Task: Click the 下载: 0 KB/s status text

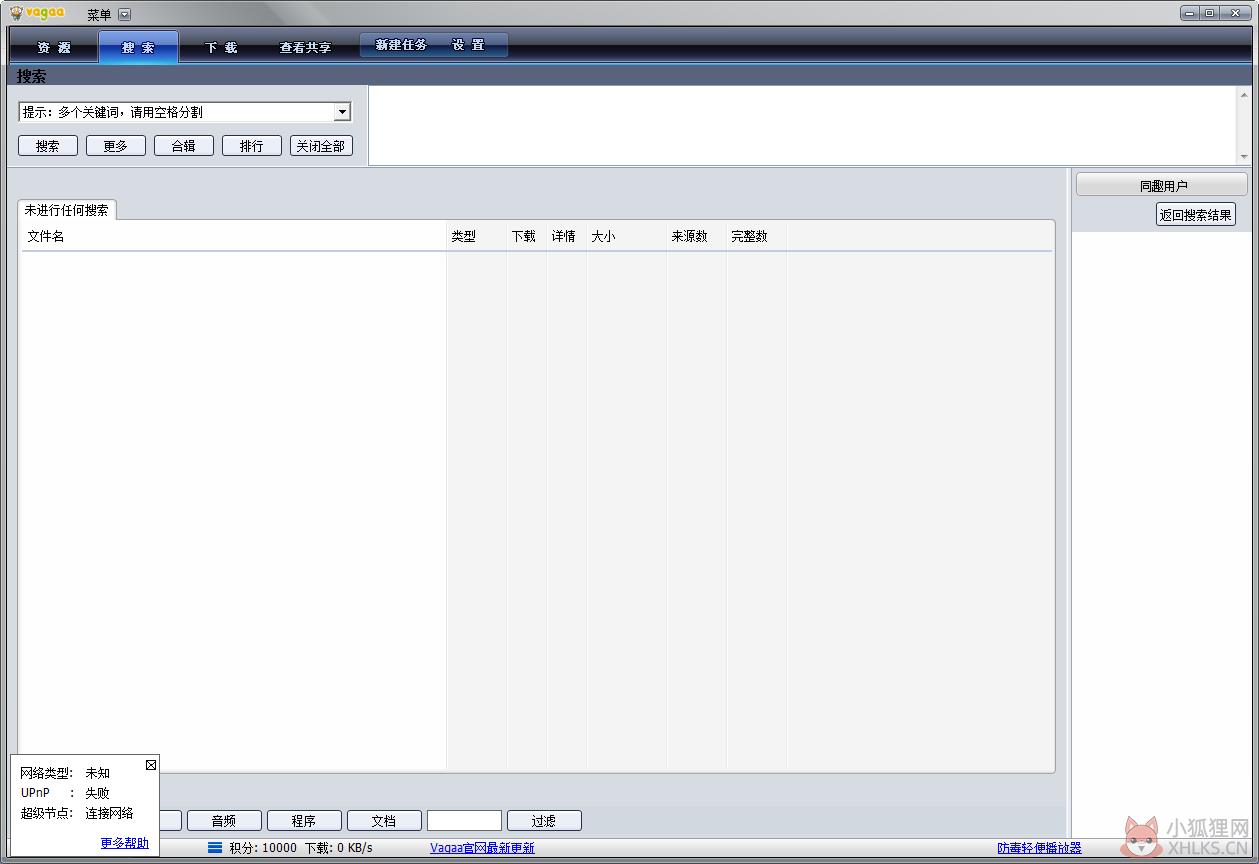Action: (x=338, y=848)
